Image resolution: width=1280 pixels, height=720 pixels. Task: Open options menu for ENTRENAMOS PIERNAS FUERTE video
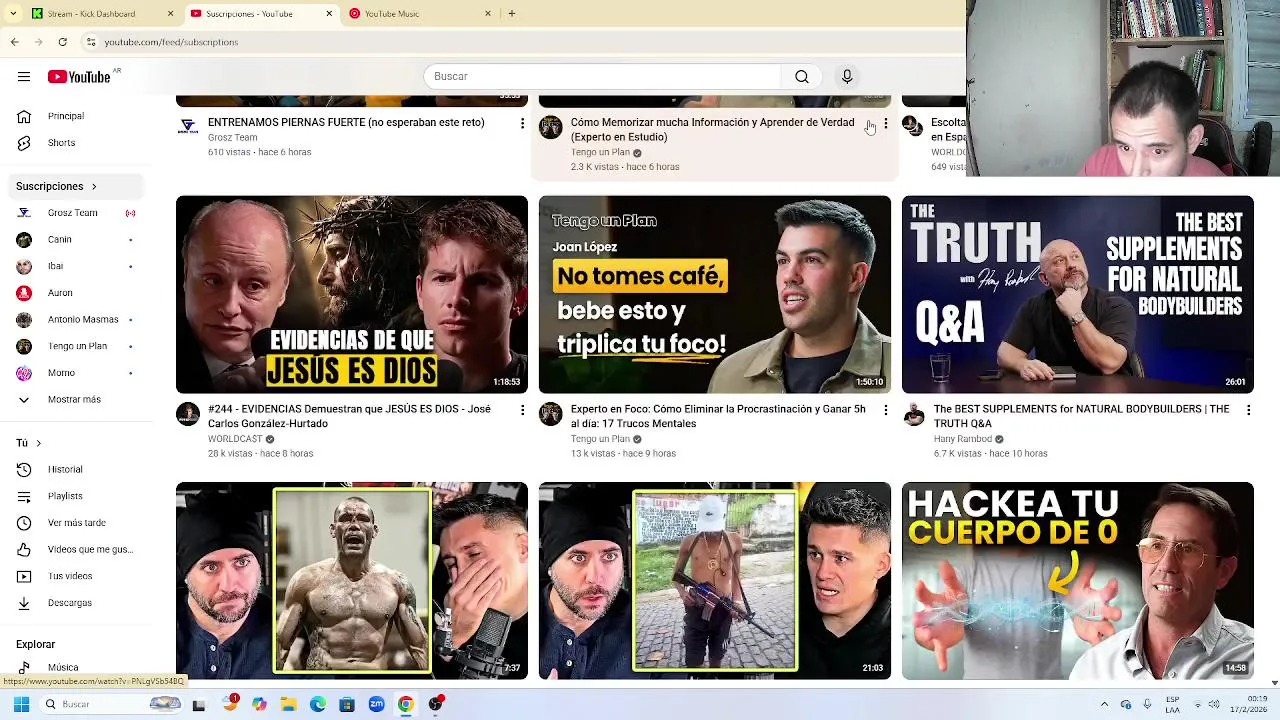pos(522,123)
